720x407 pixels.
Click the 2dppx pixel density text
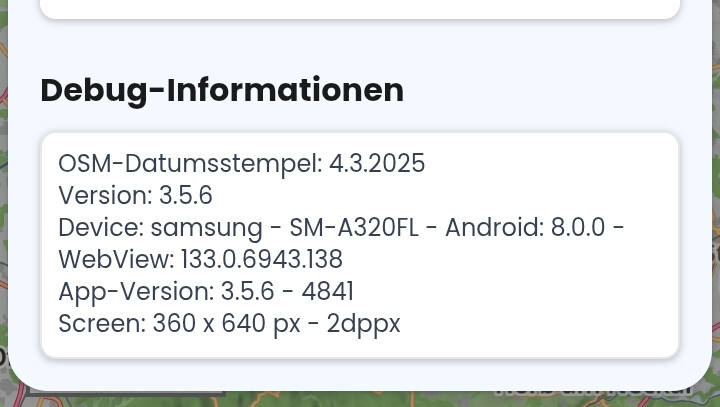pos(363,324)
